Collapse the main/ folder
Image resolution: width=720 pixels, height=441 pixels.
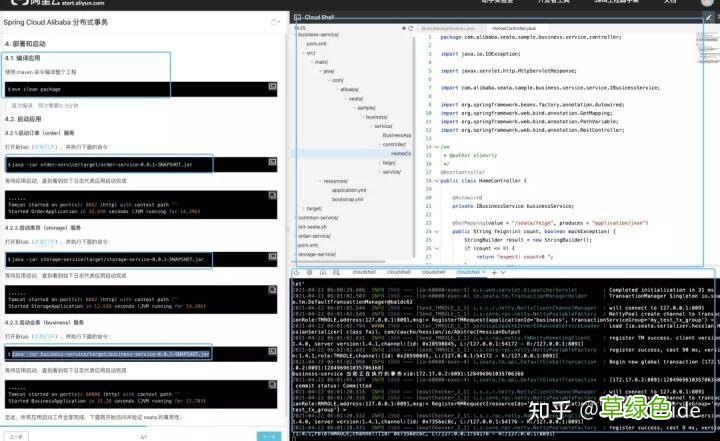pyautogui.click(x=312, y=62)
